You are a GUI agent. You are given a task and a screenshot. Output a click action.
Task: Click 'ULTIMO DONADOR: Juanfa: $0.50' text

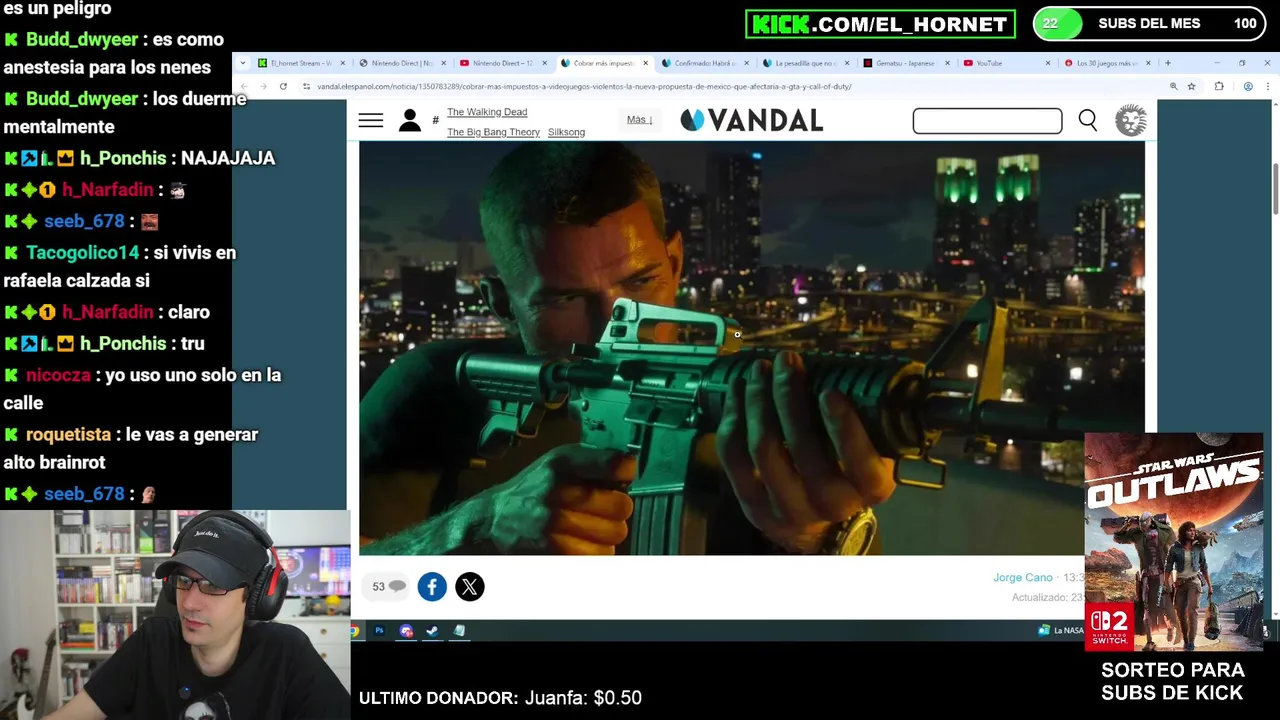[500, 698]
